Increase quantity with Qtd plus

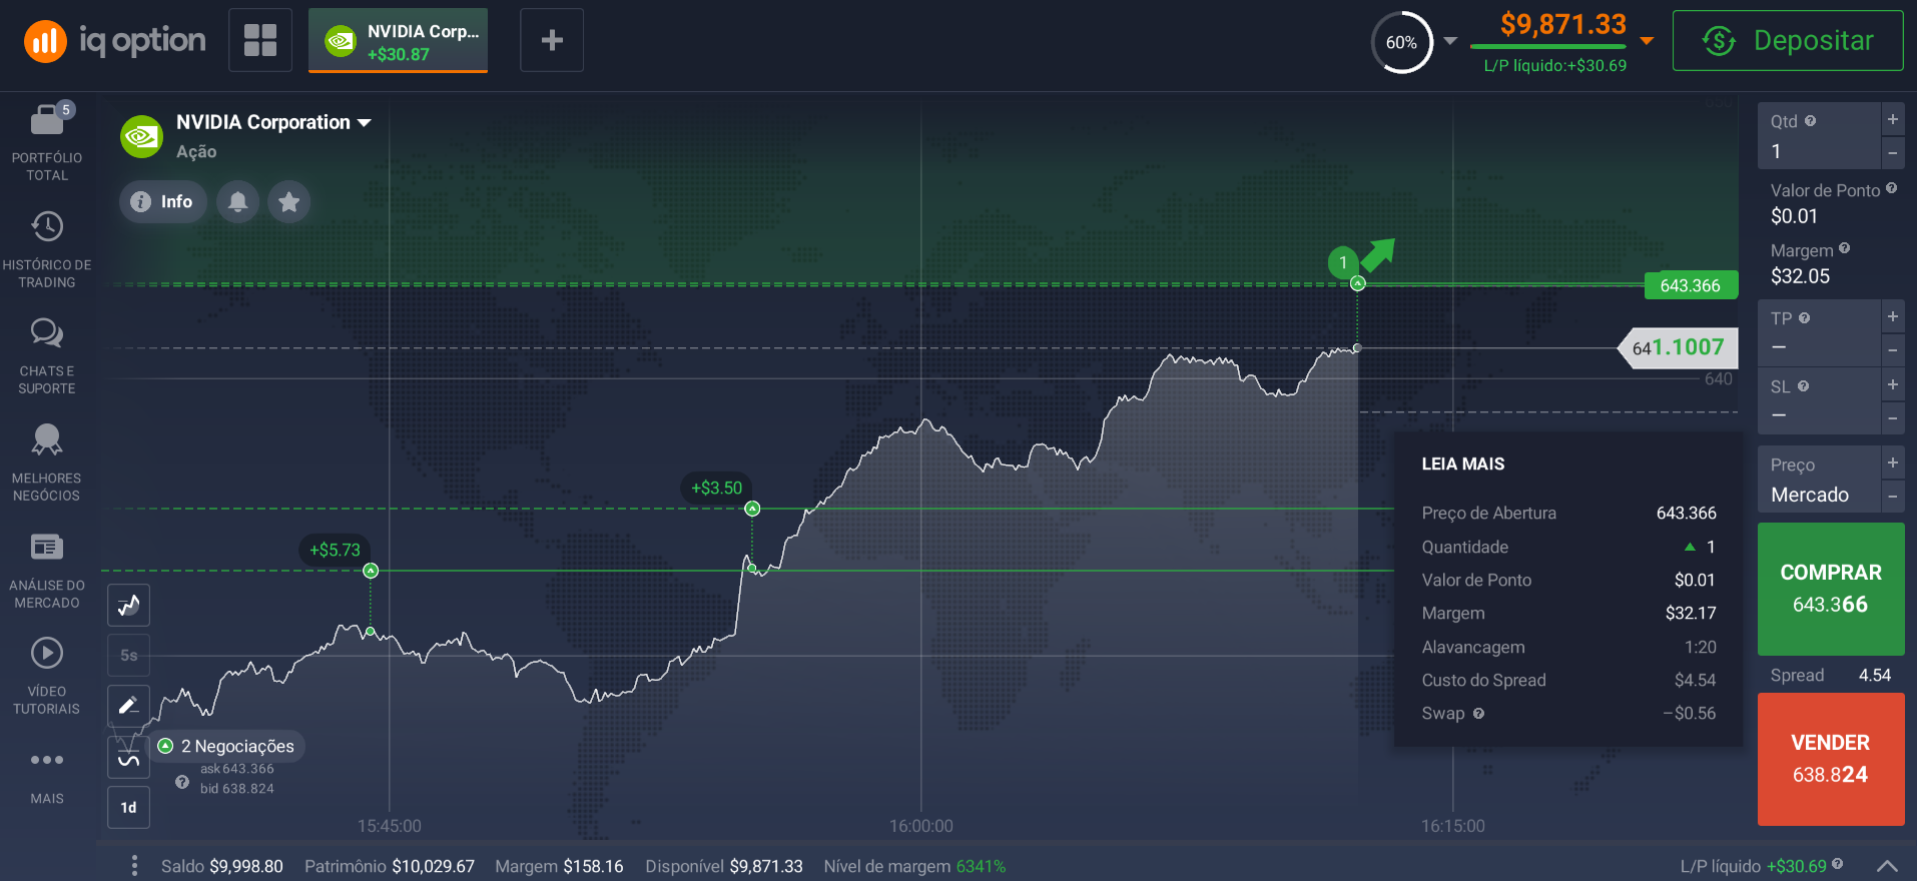(x=1893, y=119)
